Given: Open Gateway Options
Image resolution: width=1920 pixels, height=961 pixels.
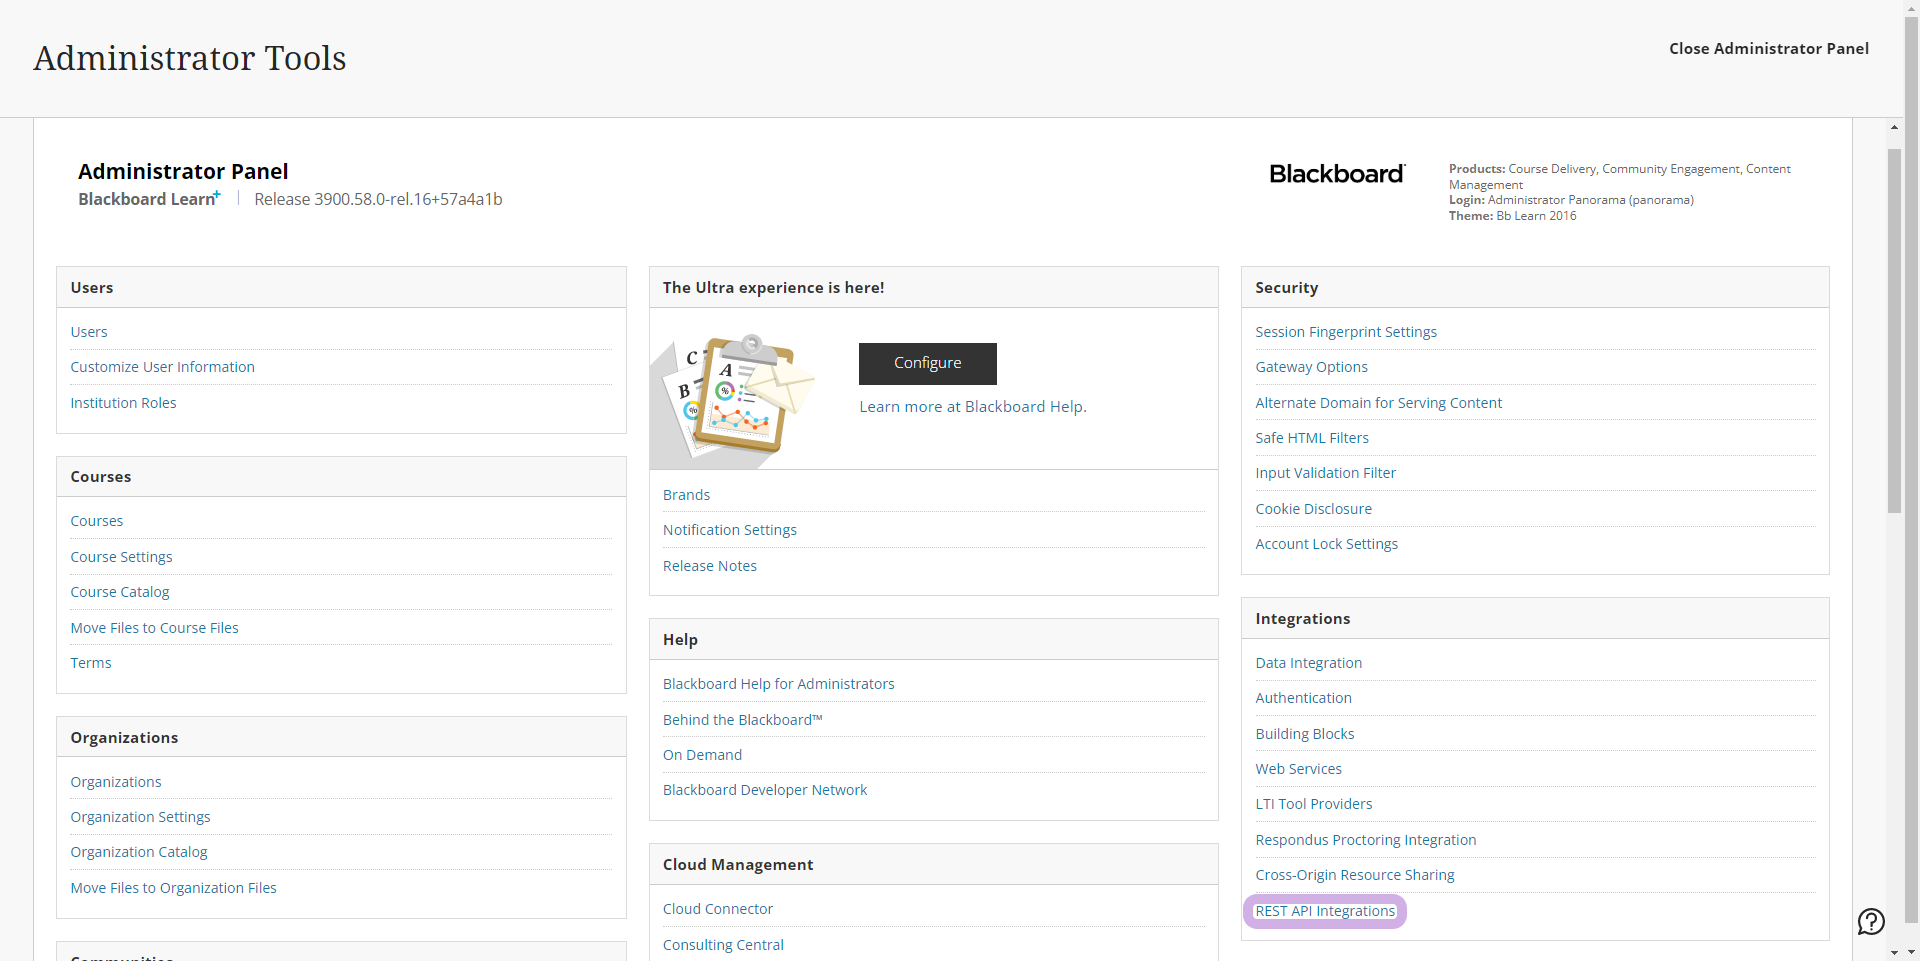Looking at the screenshot, I should pos(1312,367).
